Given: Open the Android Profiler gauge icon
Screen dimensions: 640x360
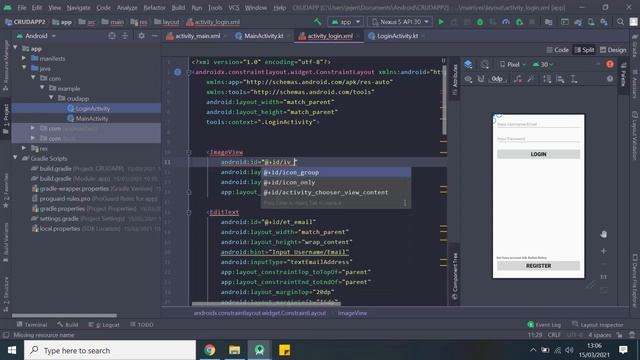Looking at the screenshot, I should (506, 22).
